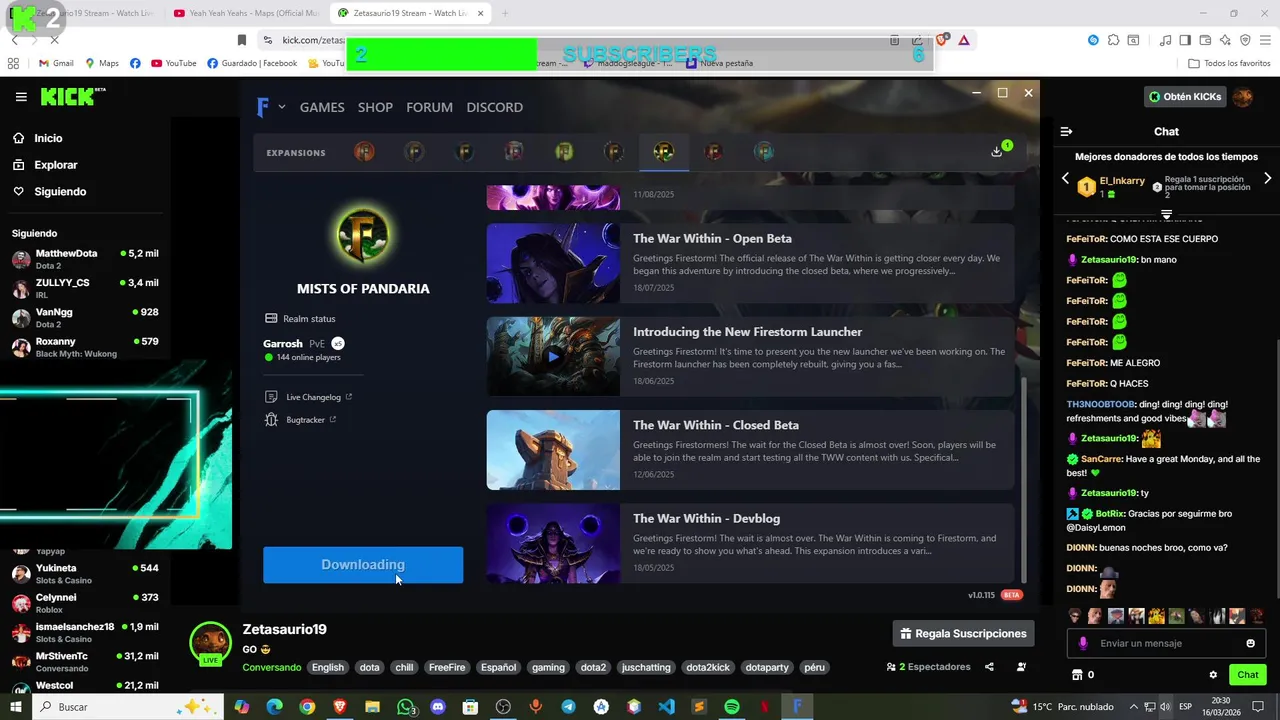Open the KICKs shop icon below chat
This screenshot has height=720, width=1280.
(x=1077, y=675)
